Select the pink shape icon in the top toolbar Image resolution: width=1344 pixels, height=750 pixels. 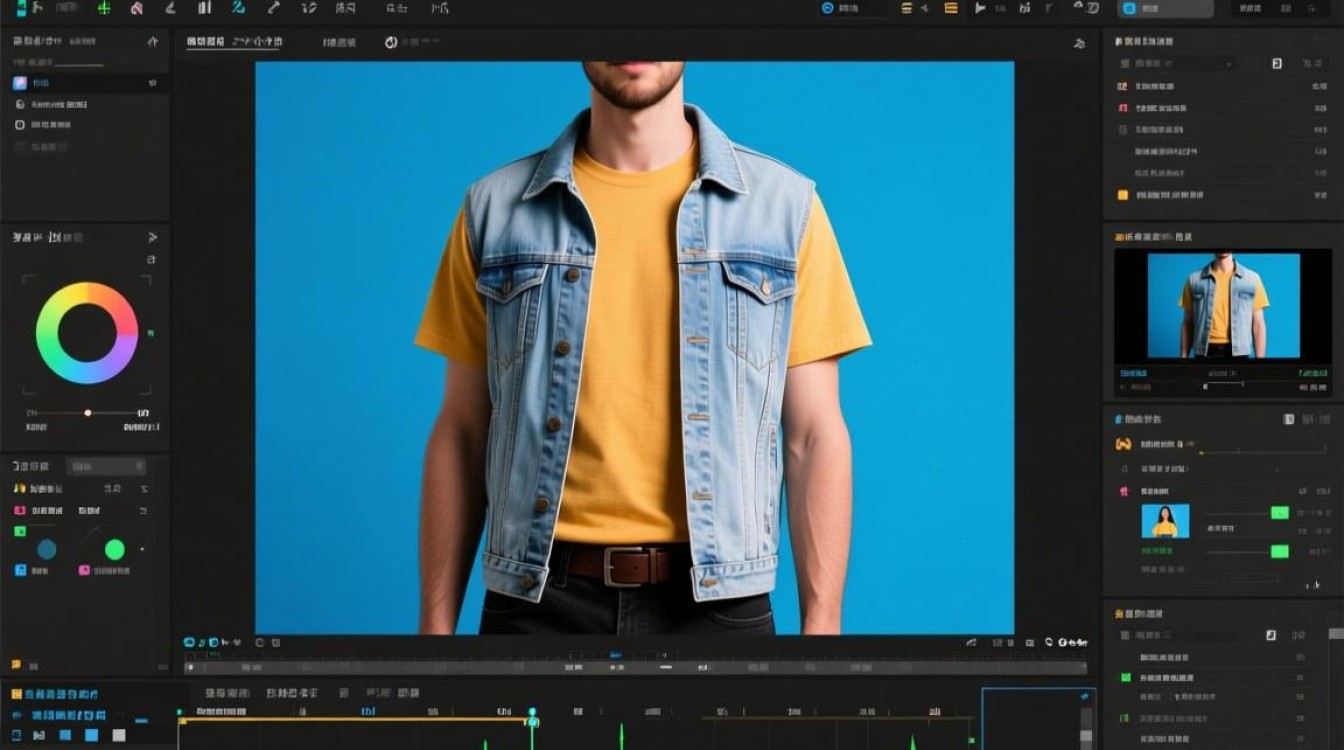[x=136, y=8]
